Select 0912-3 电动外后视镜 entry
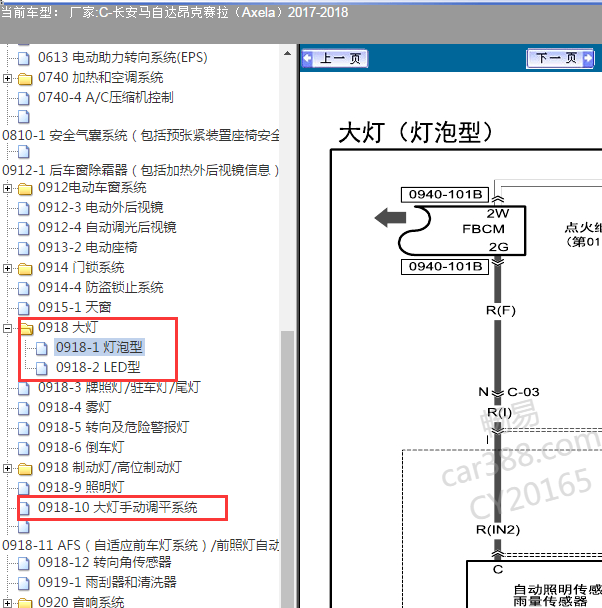This screenshot has width=602, height=608. pyautogui.click(x=100, y=207)
